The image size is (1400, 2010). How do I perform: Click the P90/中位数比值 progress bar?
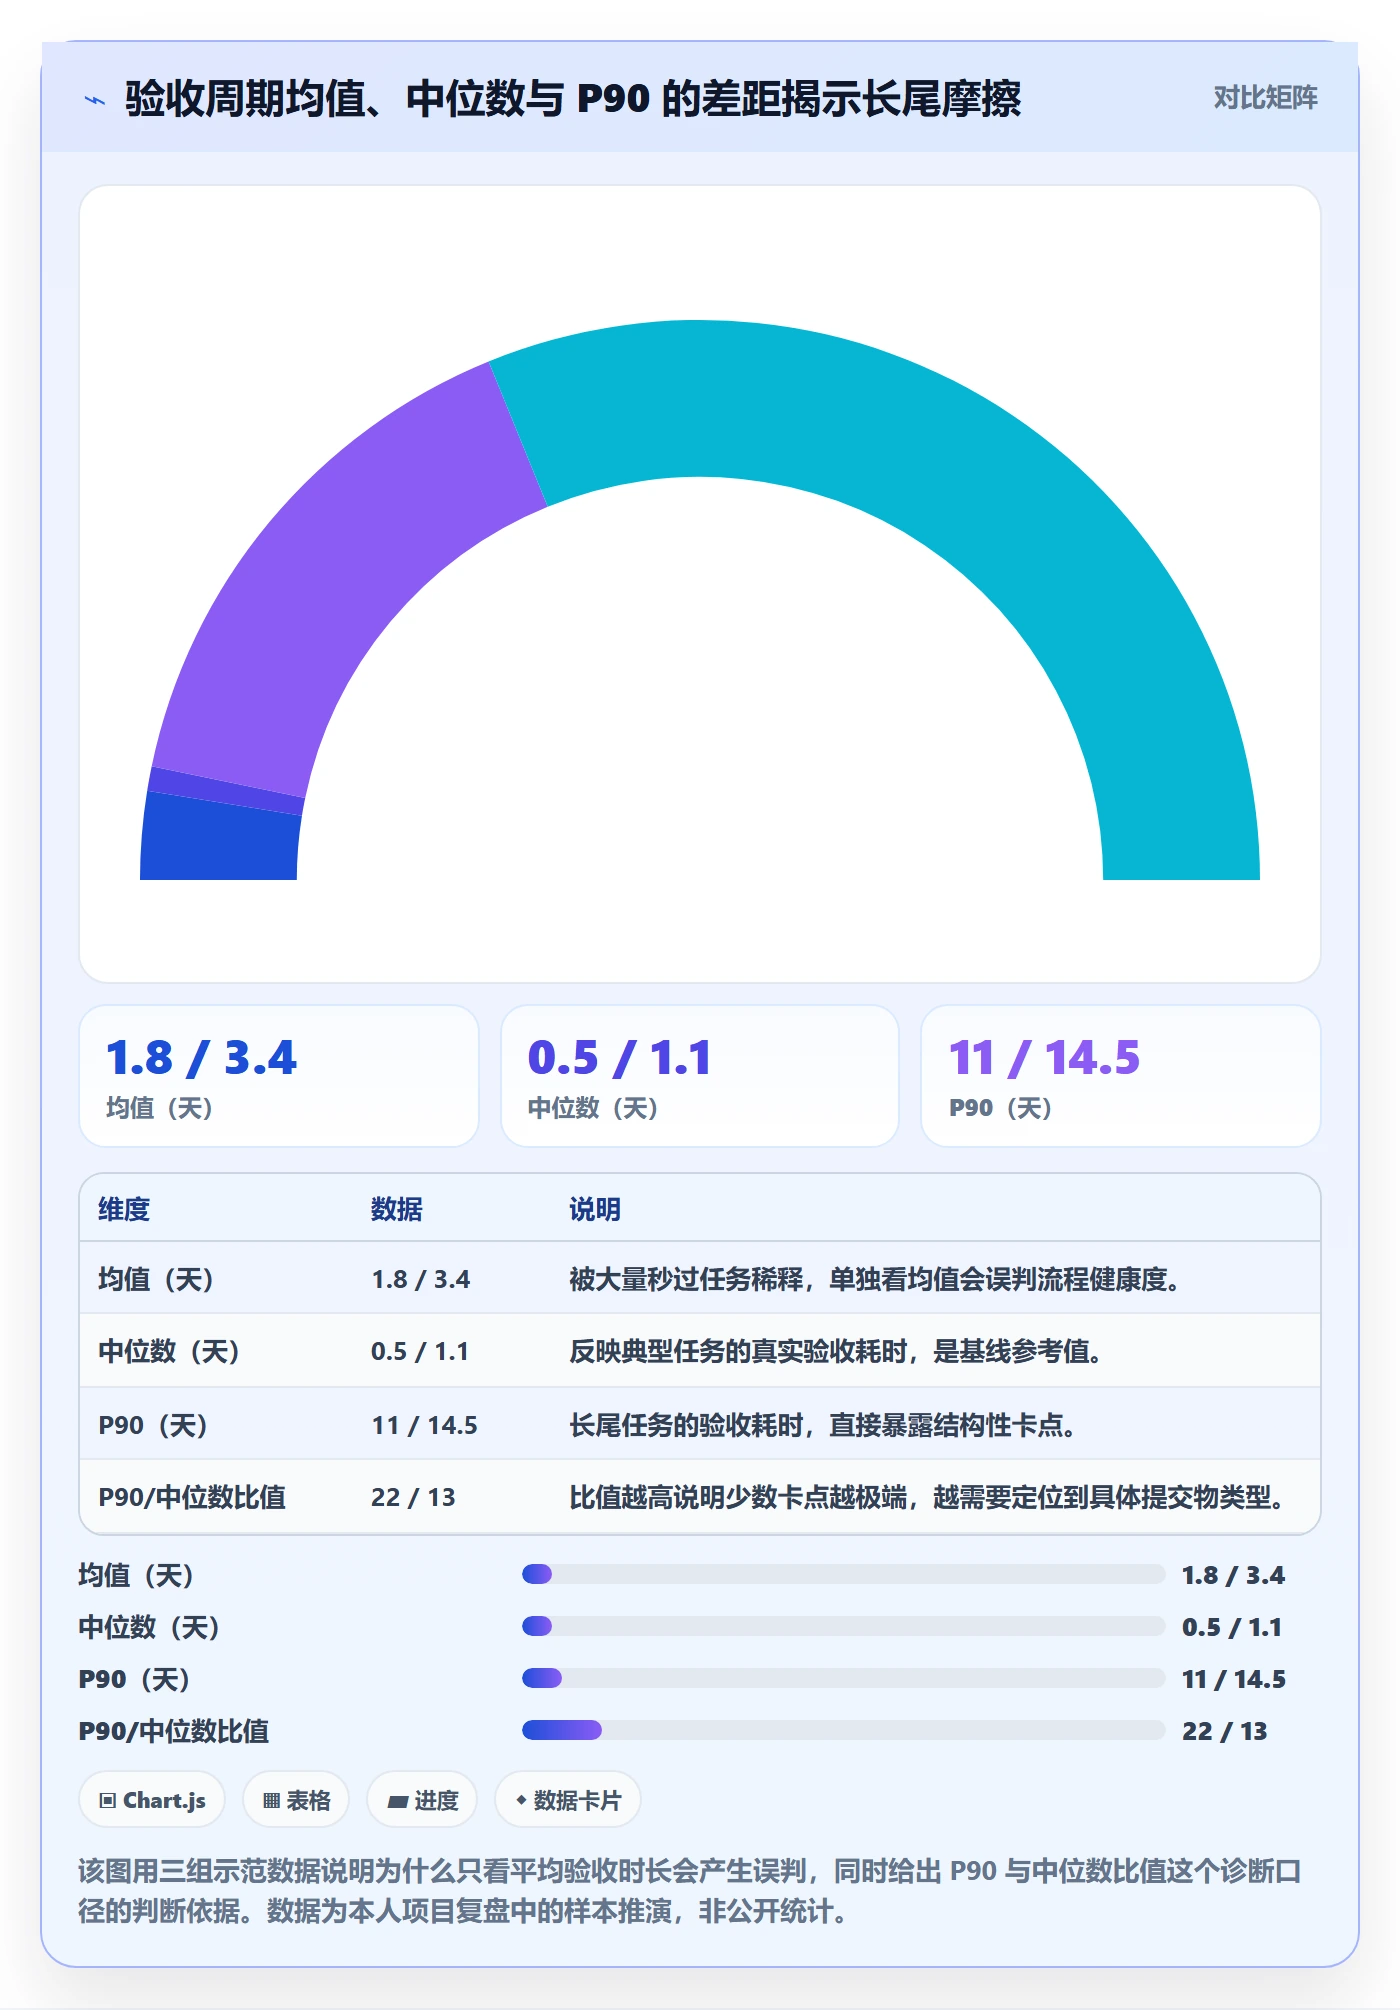tap(843, 1730)
